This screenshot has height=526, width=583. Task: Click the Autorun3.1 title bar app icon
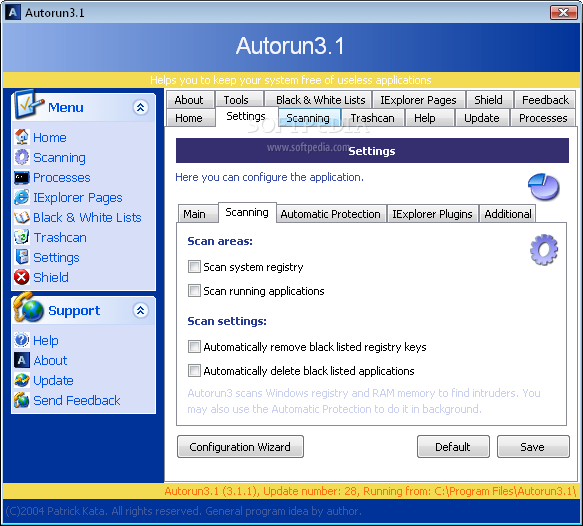(x=13, y=12)
